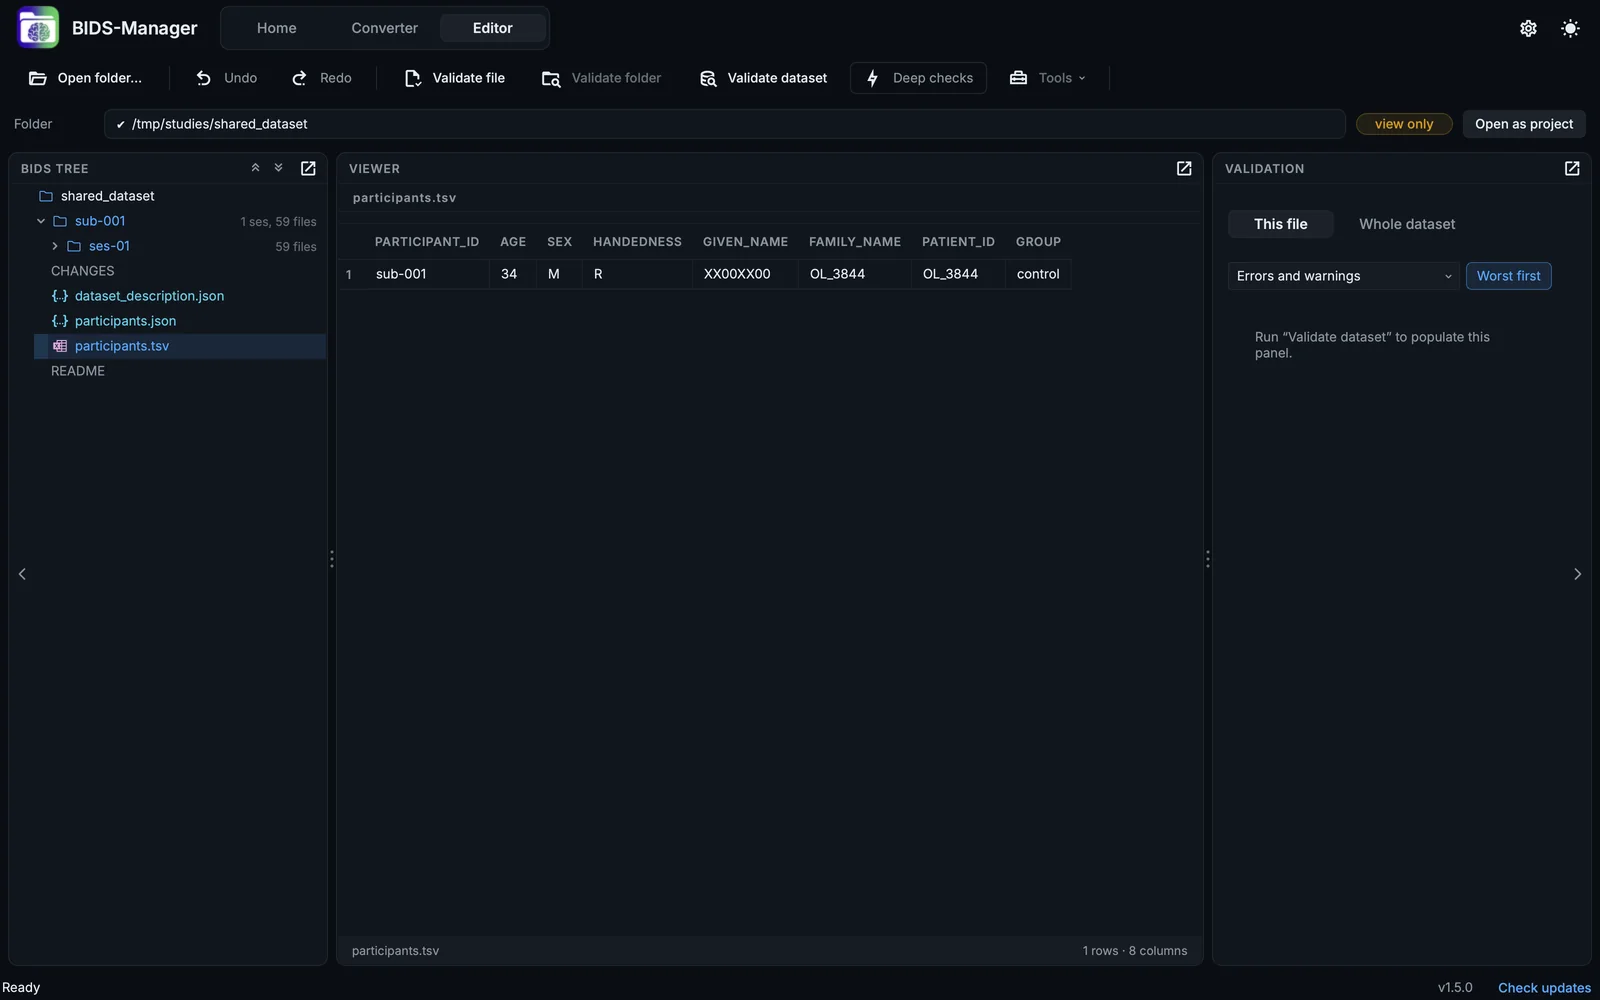The width and height of the screenshot is (1600, 1000).
Task: Collapse the sub-001 folder chevron
Action: pyautogui.click(x=41, y=221)
